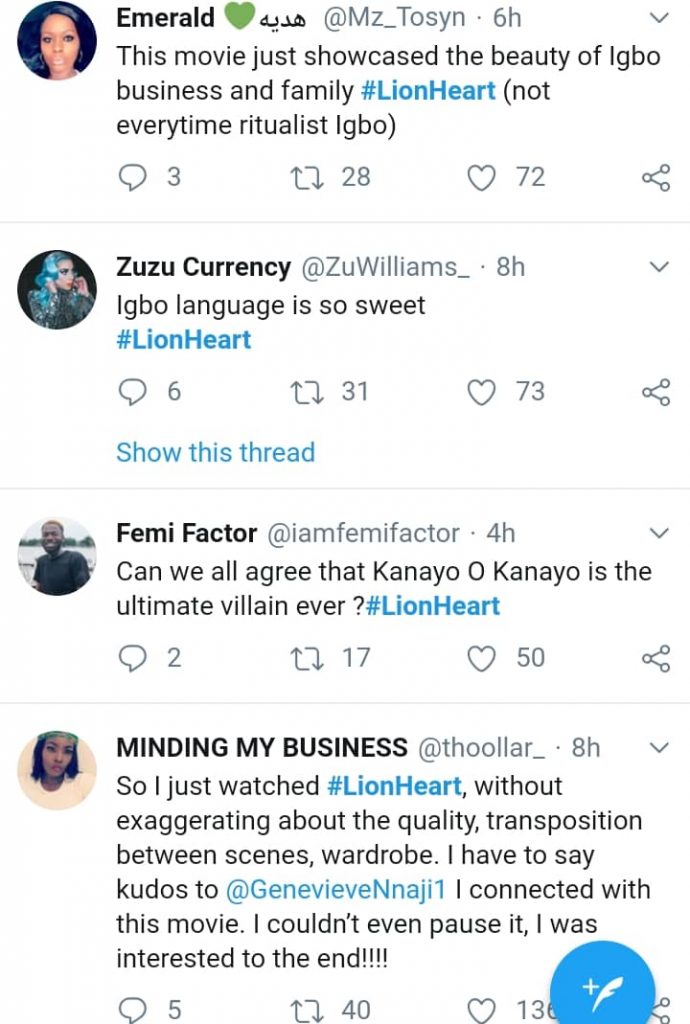Open #LionHeart hashtag in Zuzu's tweet
The width and height of the screenshot is (690, 1024).
click(x=183, y=339)
